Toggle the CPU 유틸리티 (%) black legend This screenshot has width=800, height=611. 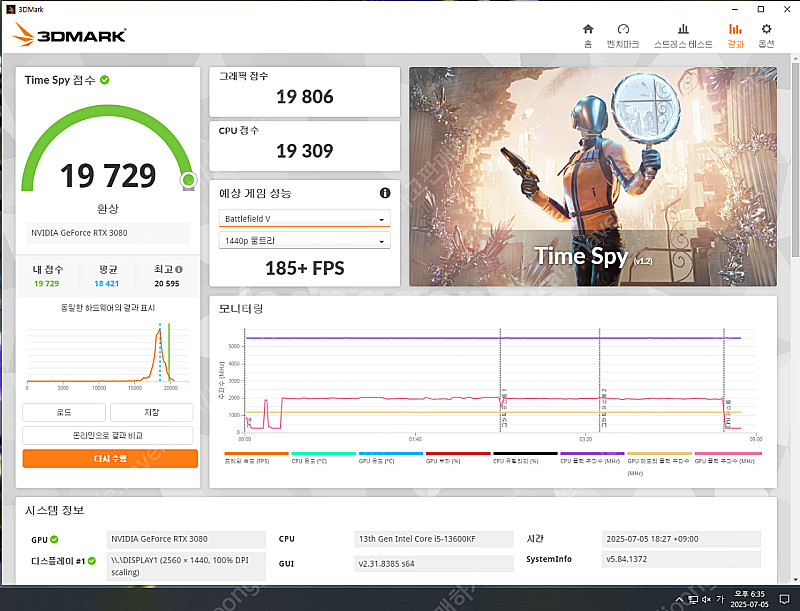(x=525, y=457)
